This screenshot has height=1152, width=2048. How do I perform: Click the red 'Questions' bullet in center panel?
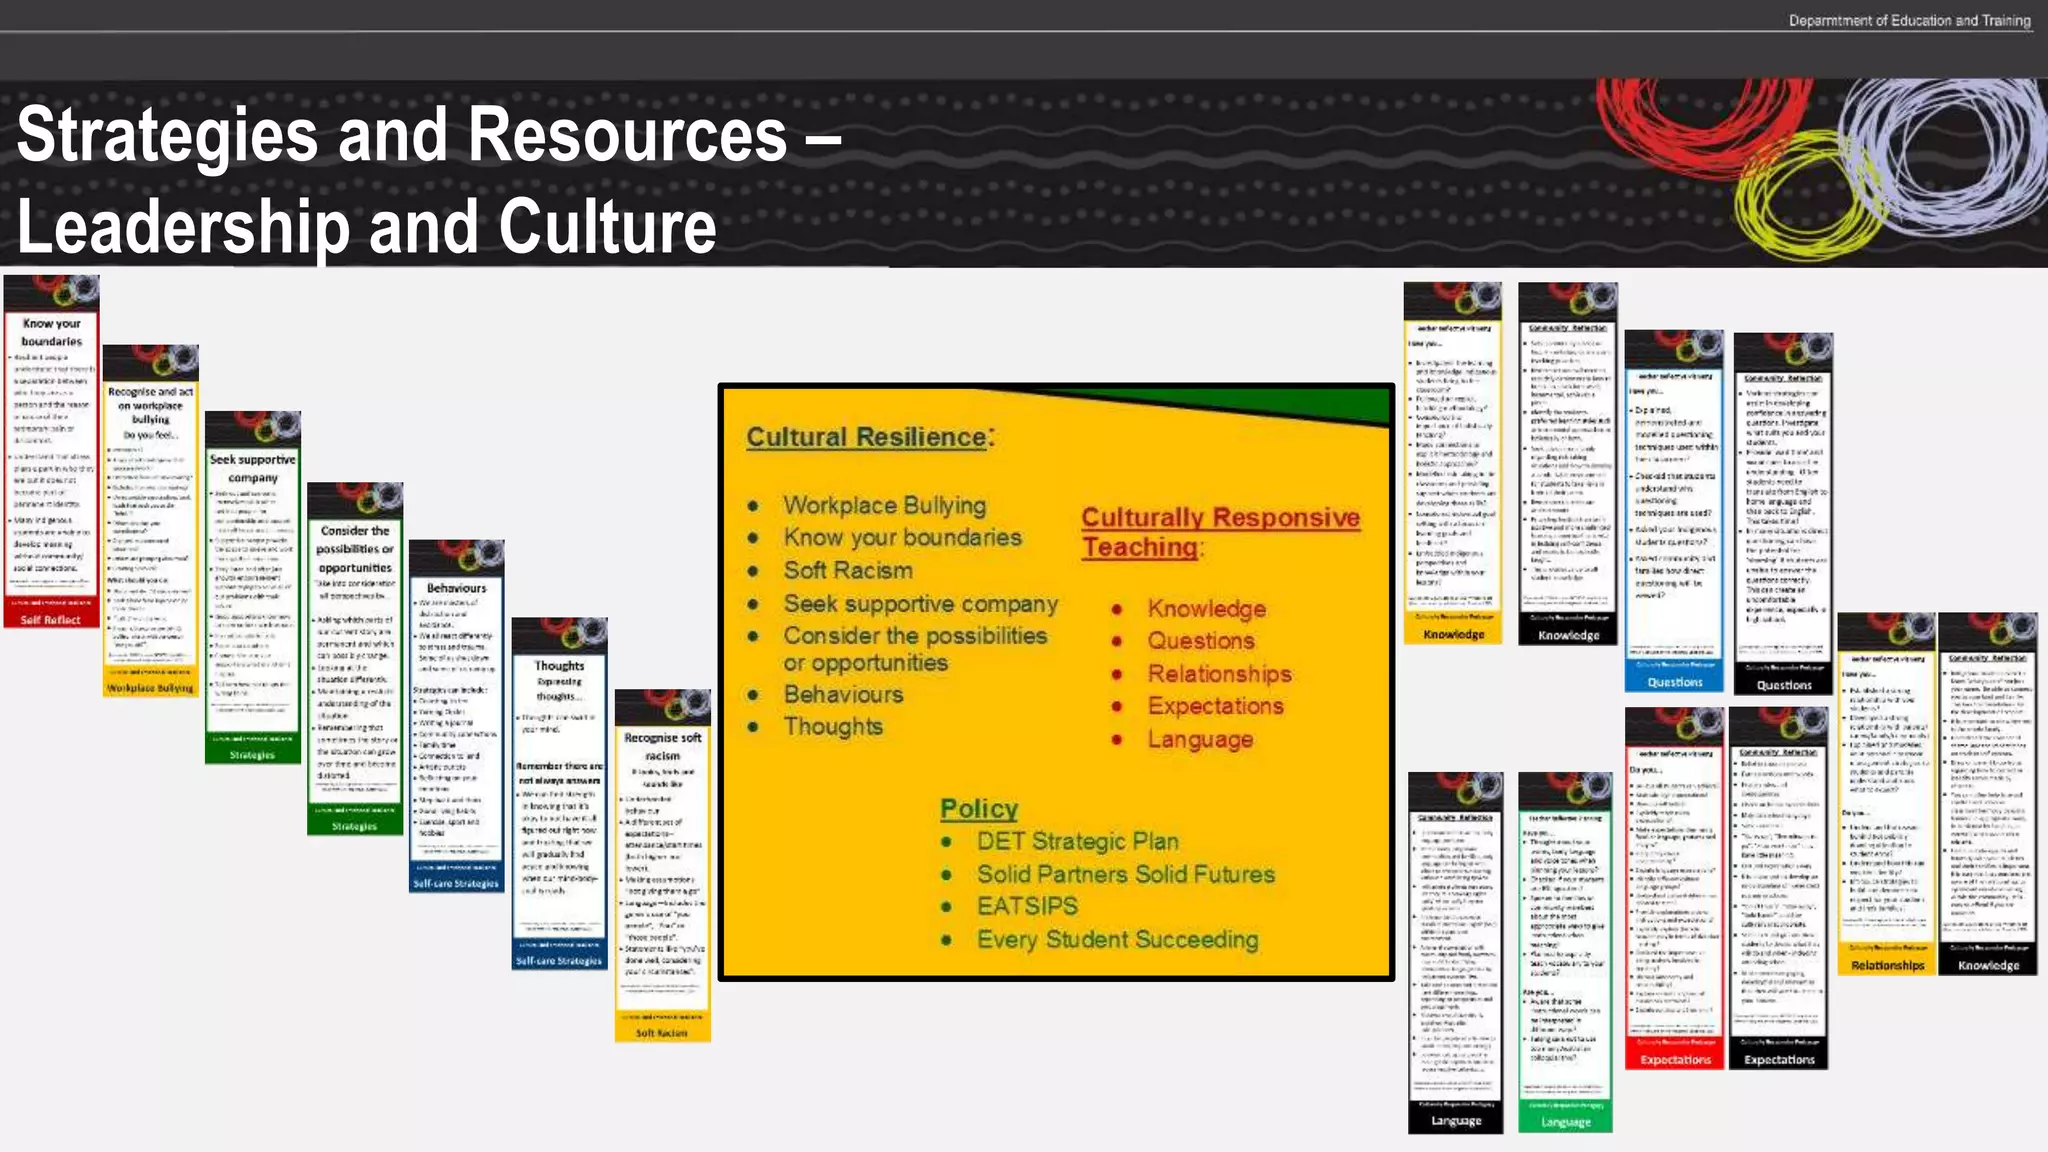(x=1200, y=641)
